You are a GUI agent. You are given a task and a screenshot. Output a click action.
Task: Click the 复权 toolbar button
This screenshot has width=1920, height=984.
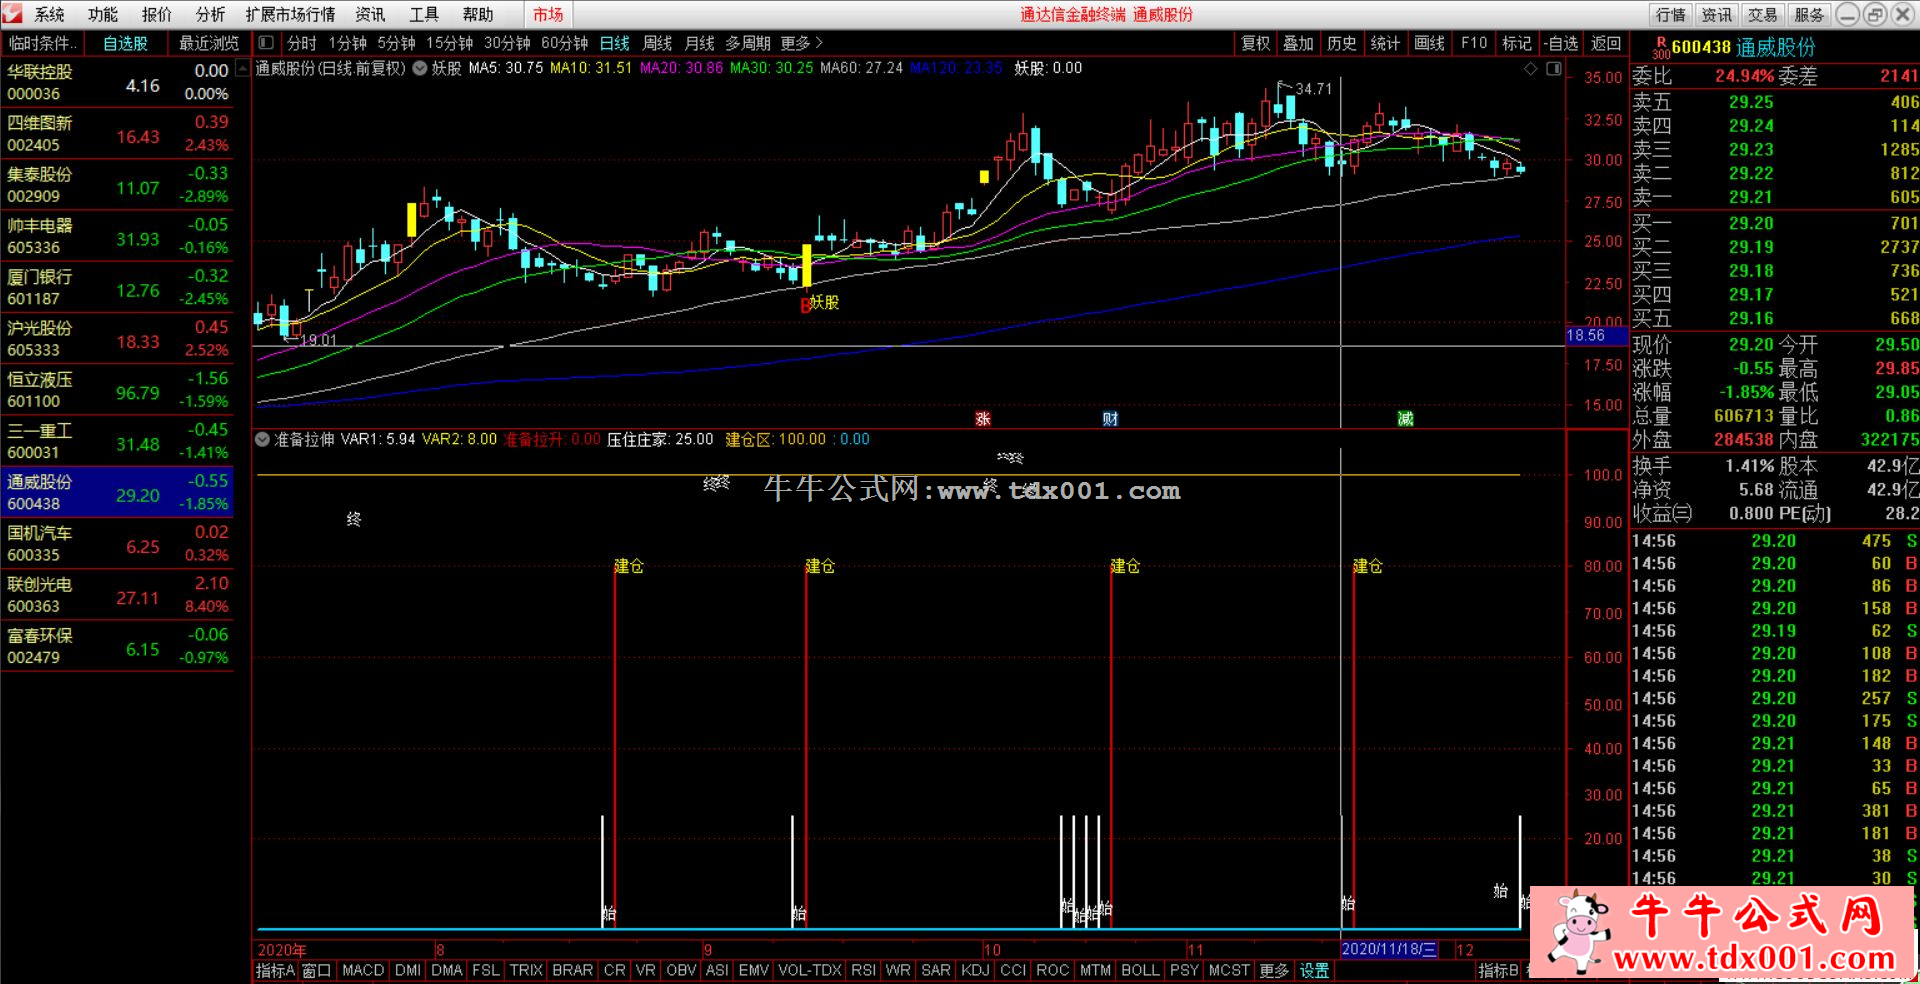pos(1256,43)
